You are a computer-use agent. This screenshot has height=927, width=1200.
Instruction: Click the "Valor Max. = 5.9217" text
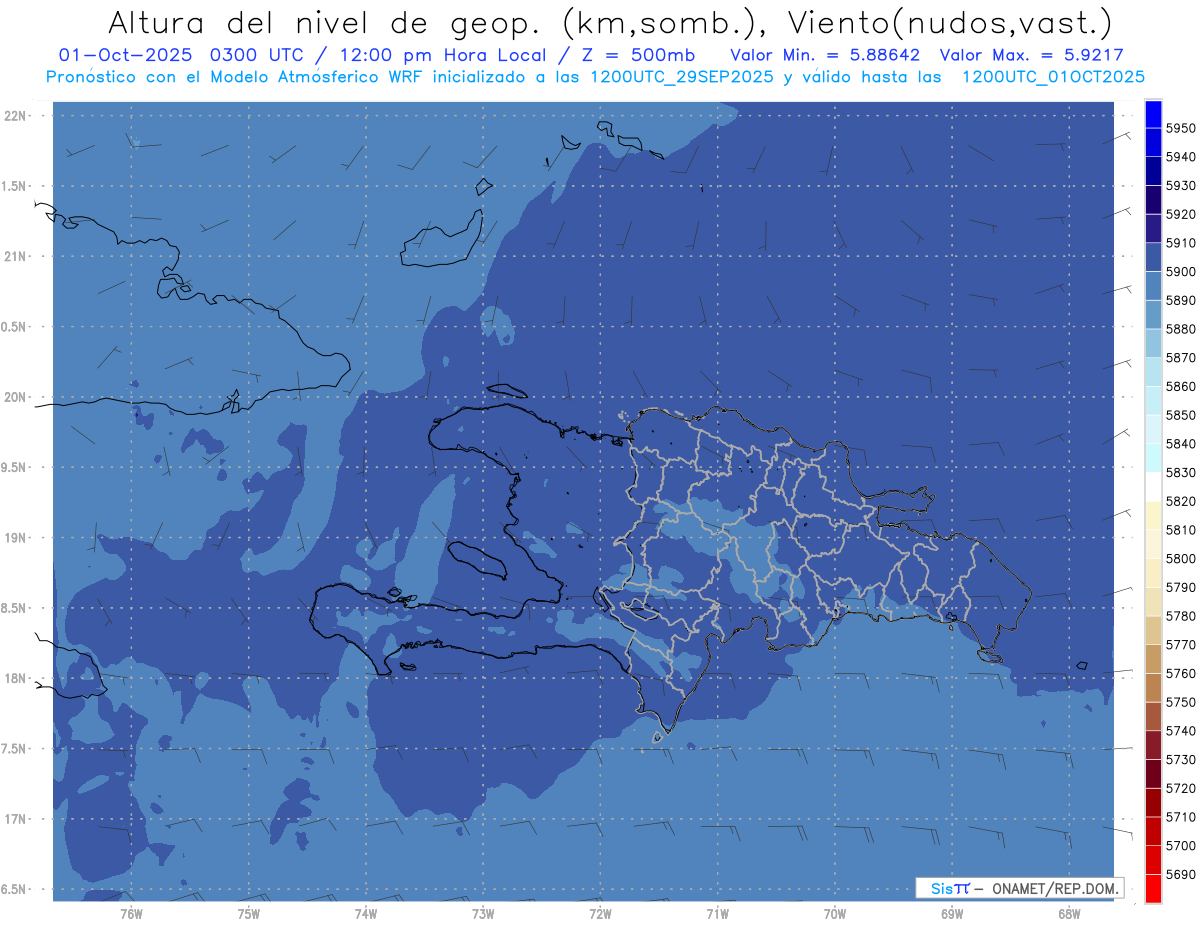click(x=1033, y=55)
